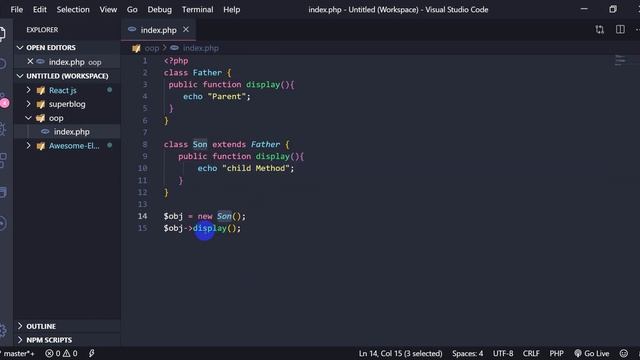
Task: Click the '$obj = new Son();' line
Action: [x=205, y=216]
